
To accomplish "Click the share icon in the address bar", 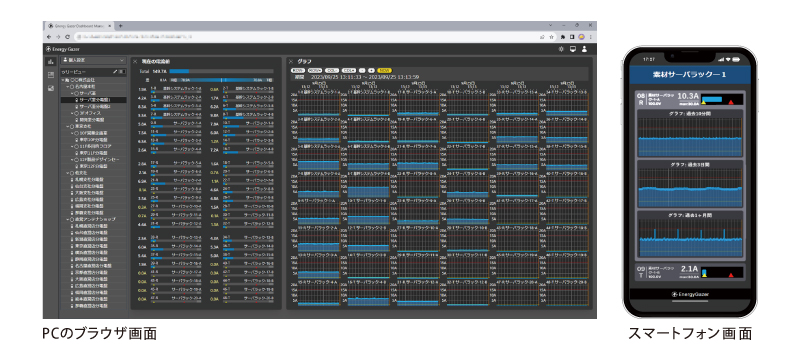I will (542, 37).
